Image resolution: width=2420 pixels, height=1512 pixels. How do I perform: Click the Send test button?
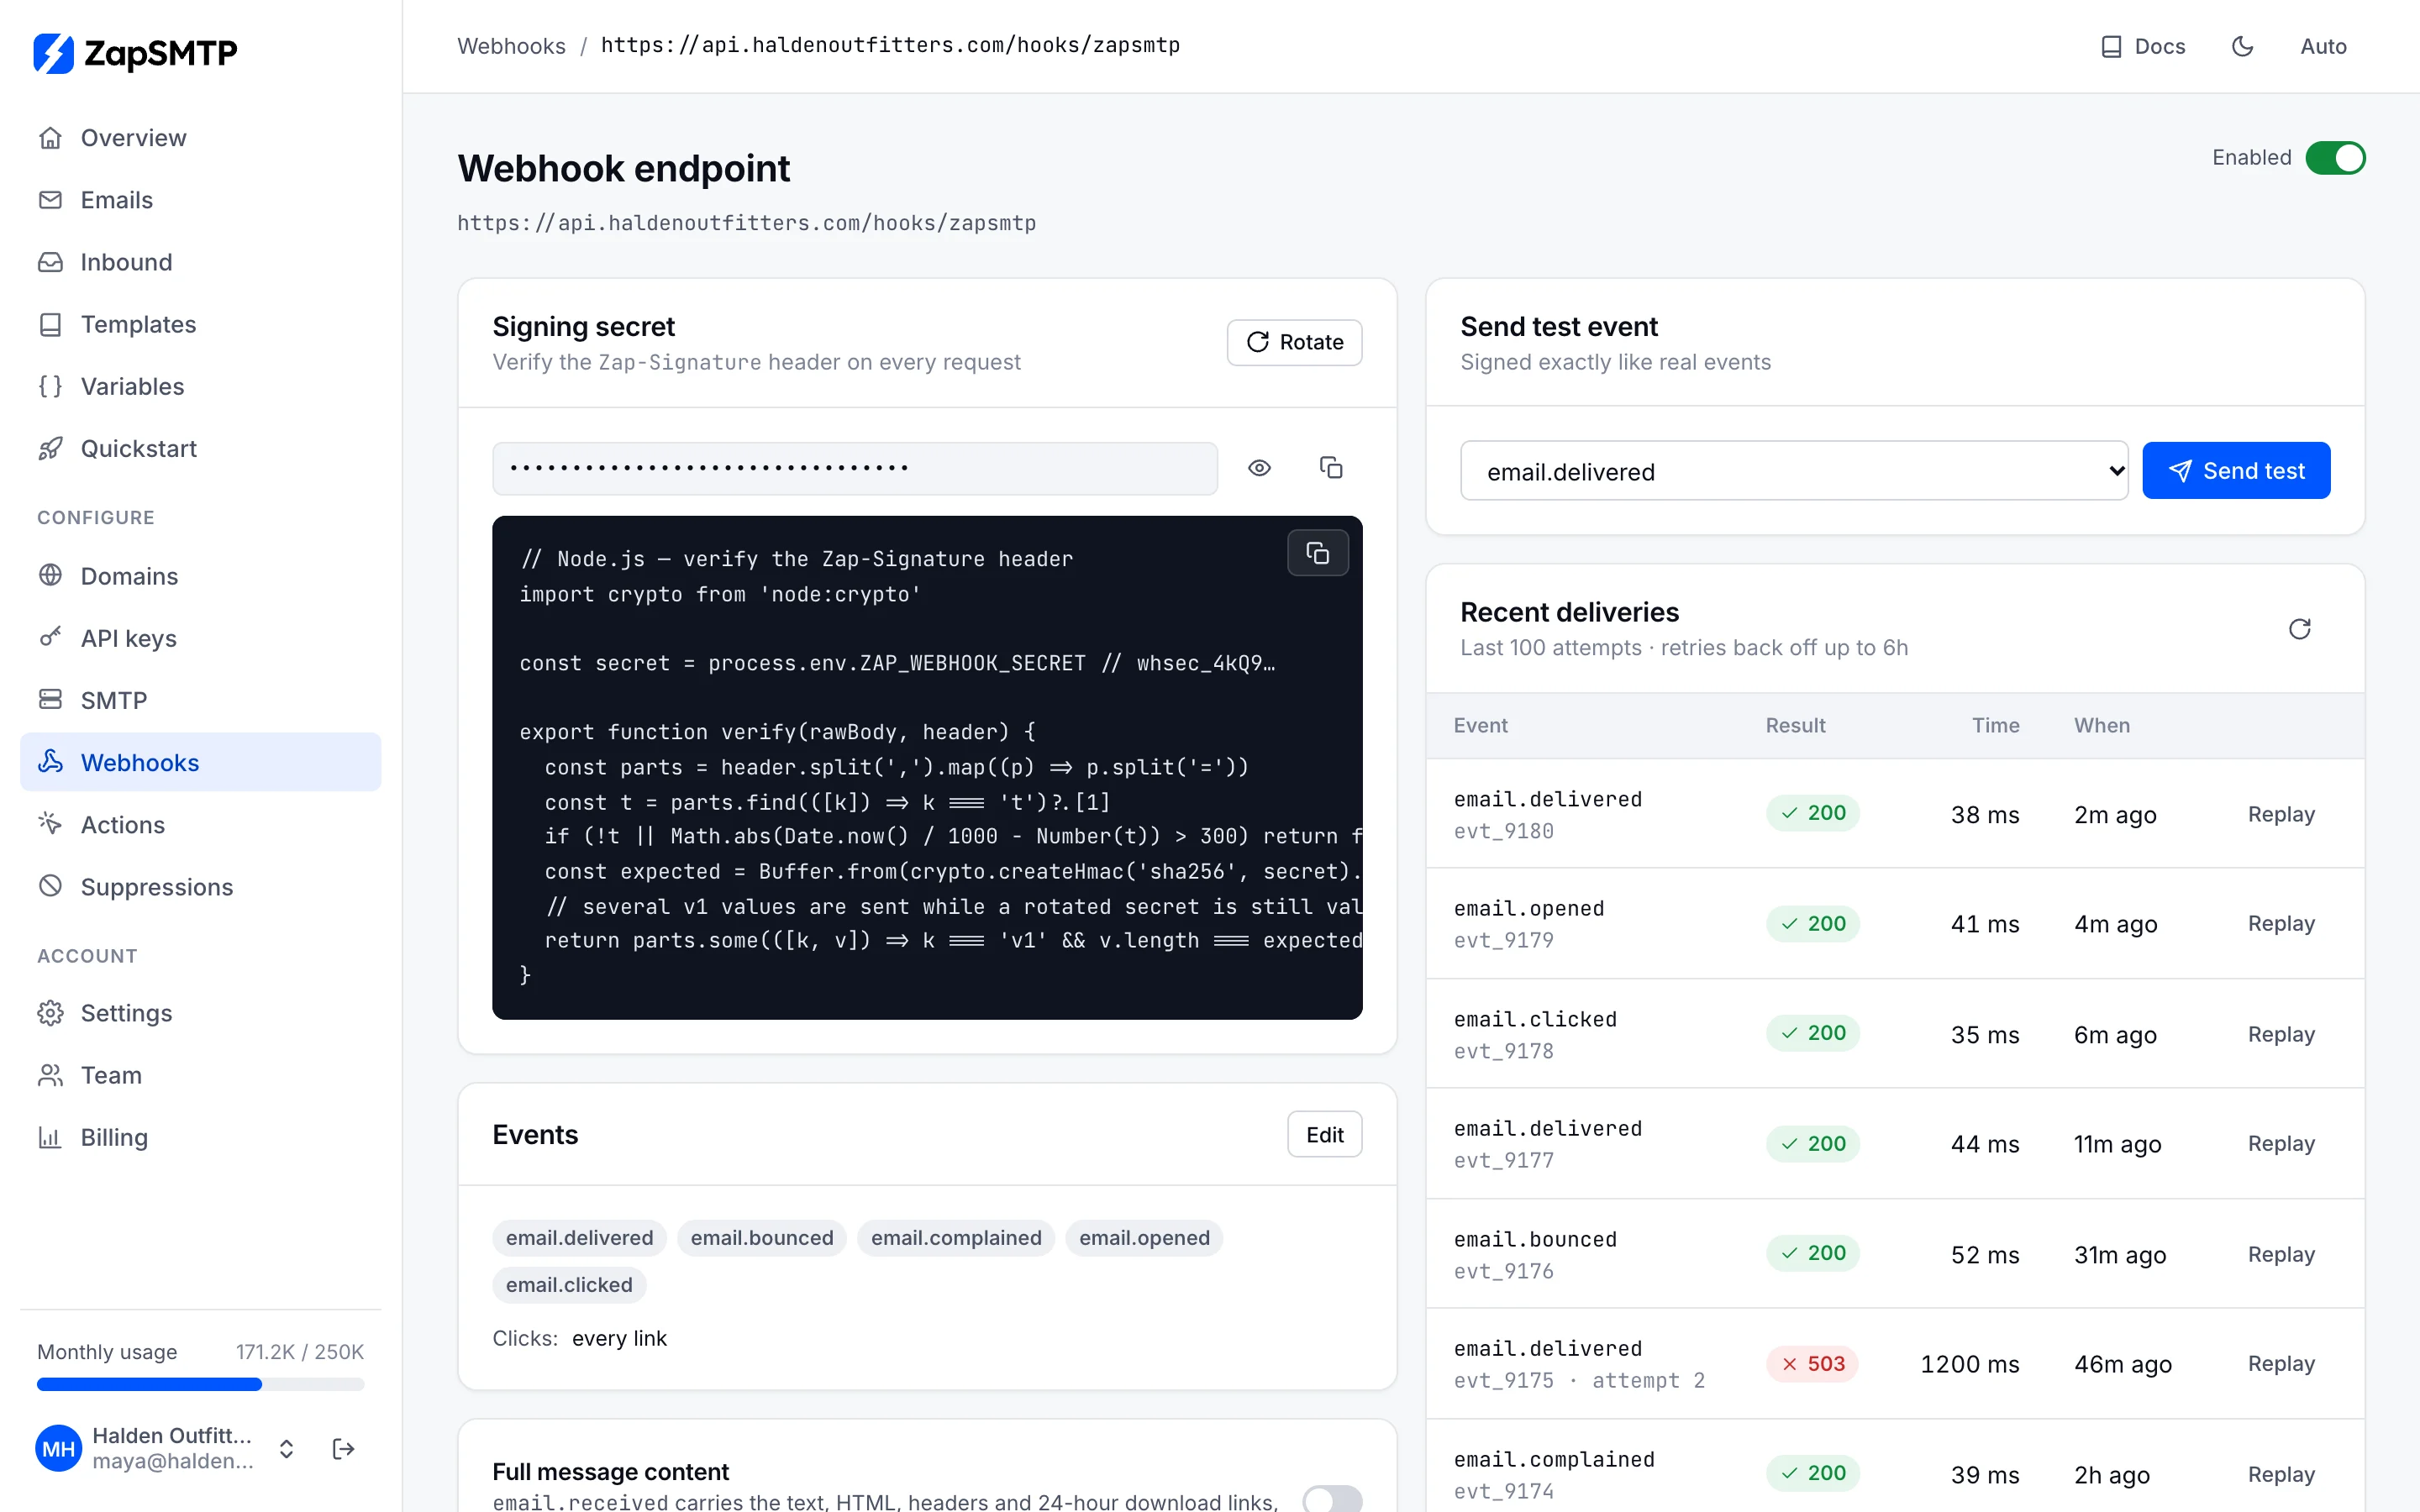click(2235, 470)
